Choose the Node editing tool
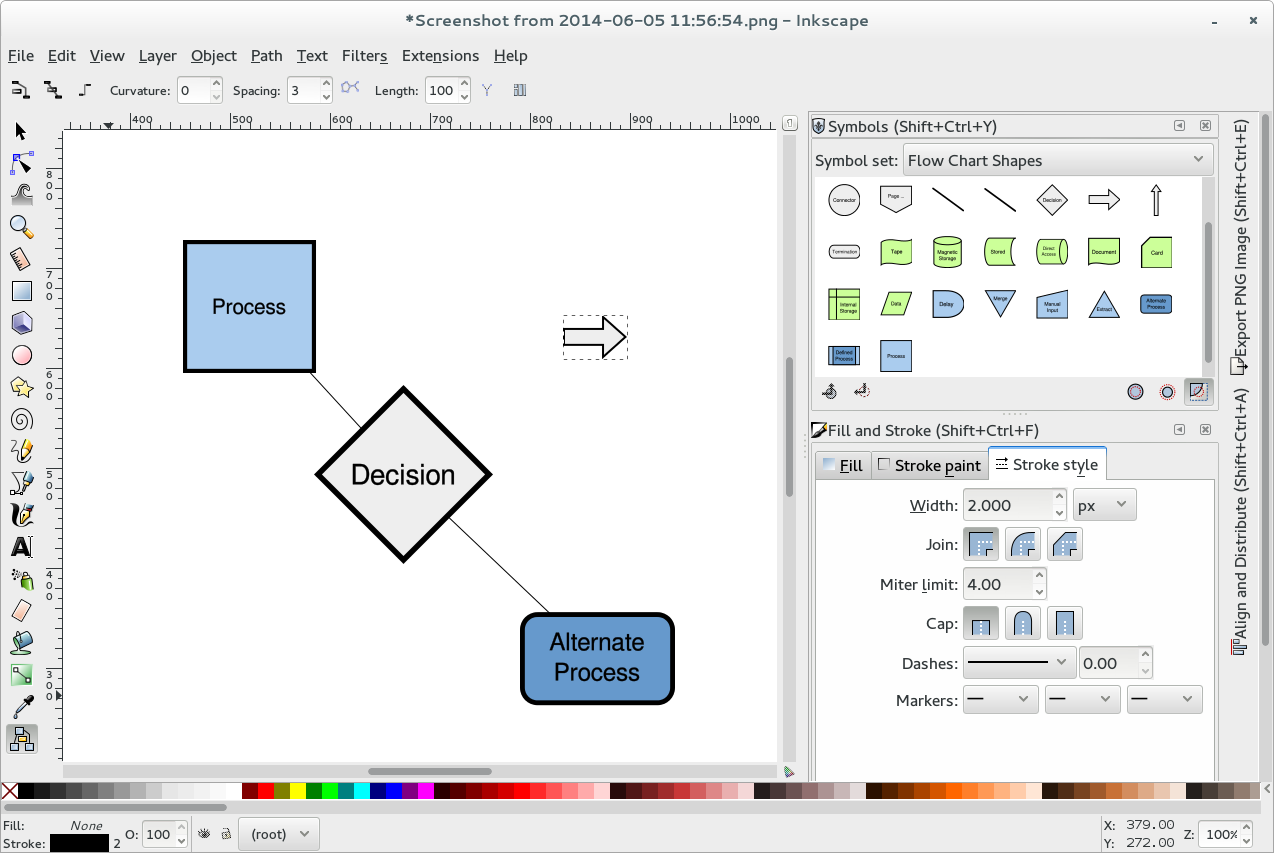 click(x=21, y=163)
